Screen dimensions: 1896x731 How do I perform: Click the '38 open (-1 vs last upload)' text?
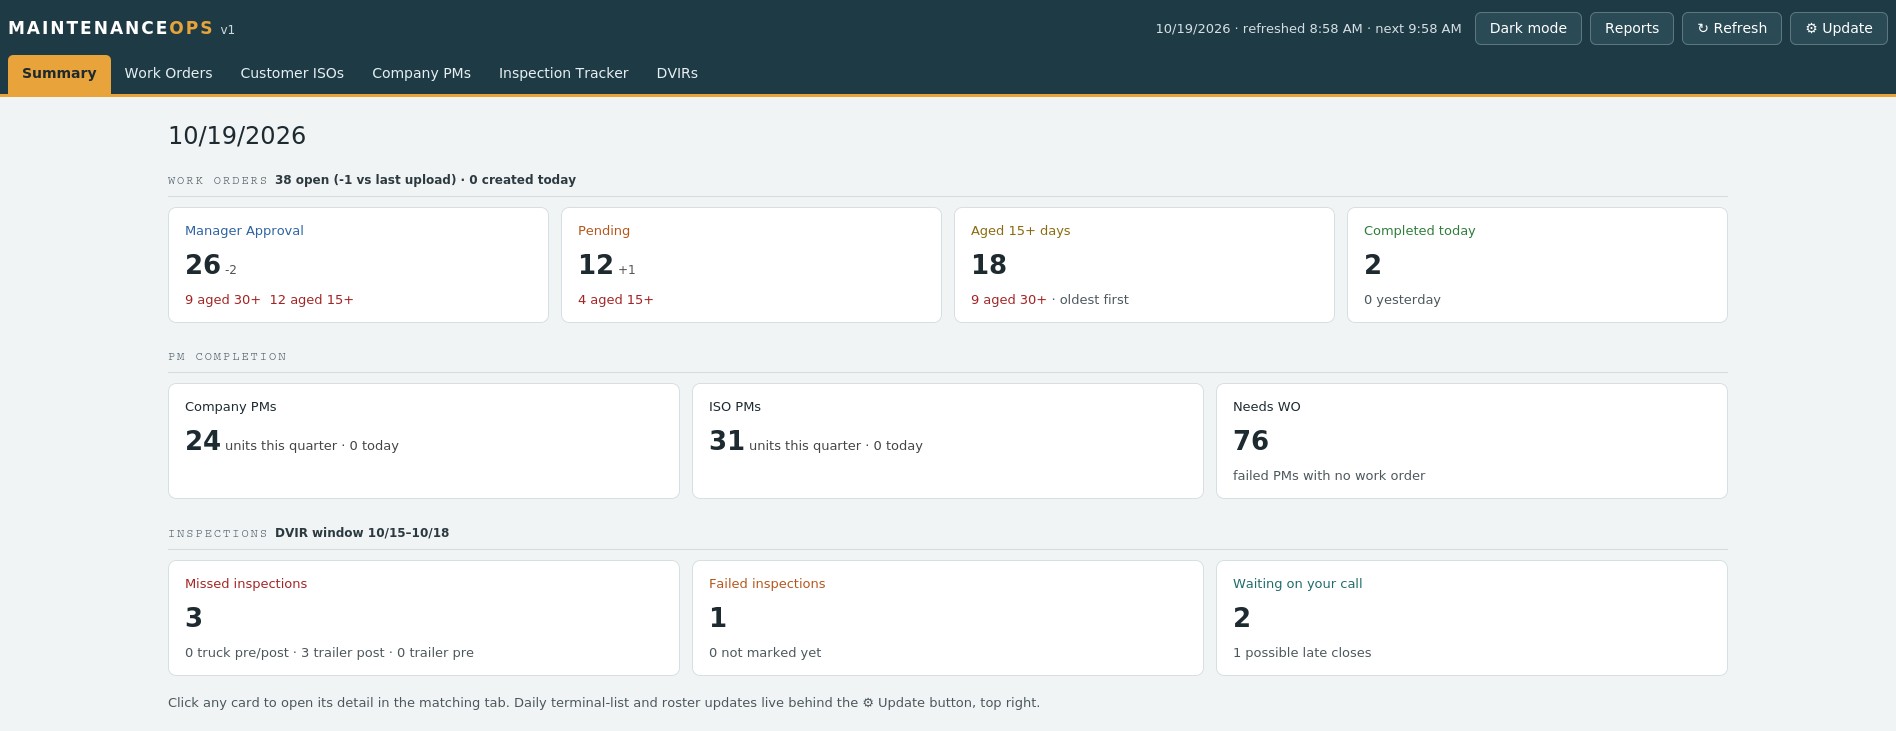coord(366,180)
